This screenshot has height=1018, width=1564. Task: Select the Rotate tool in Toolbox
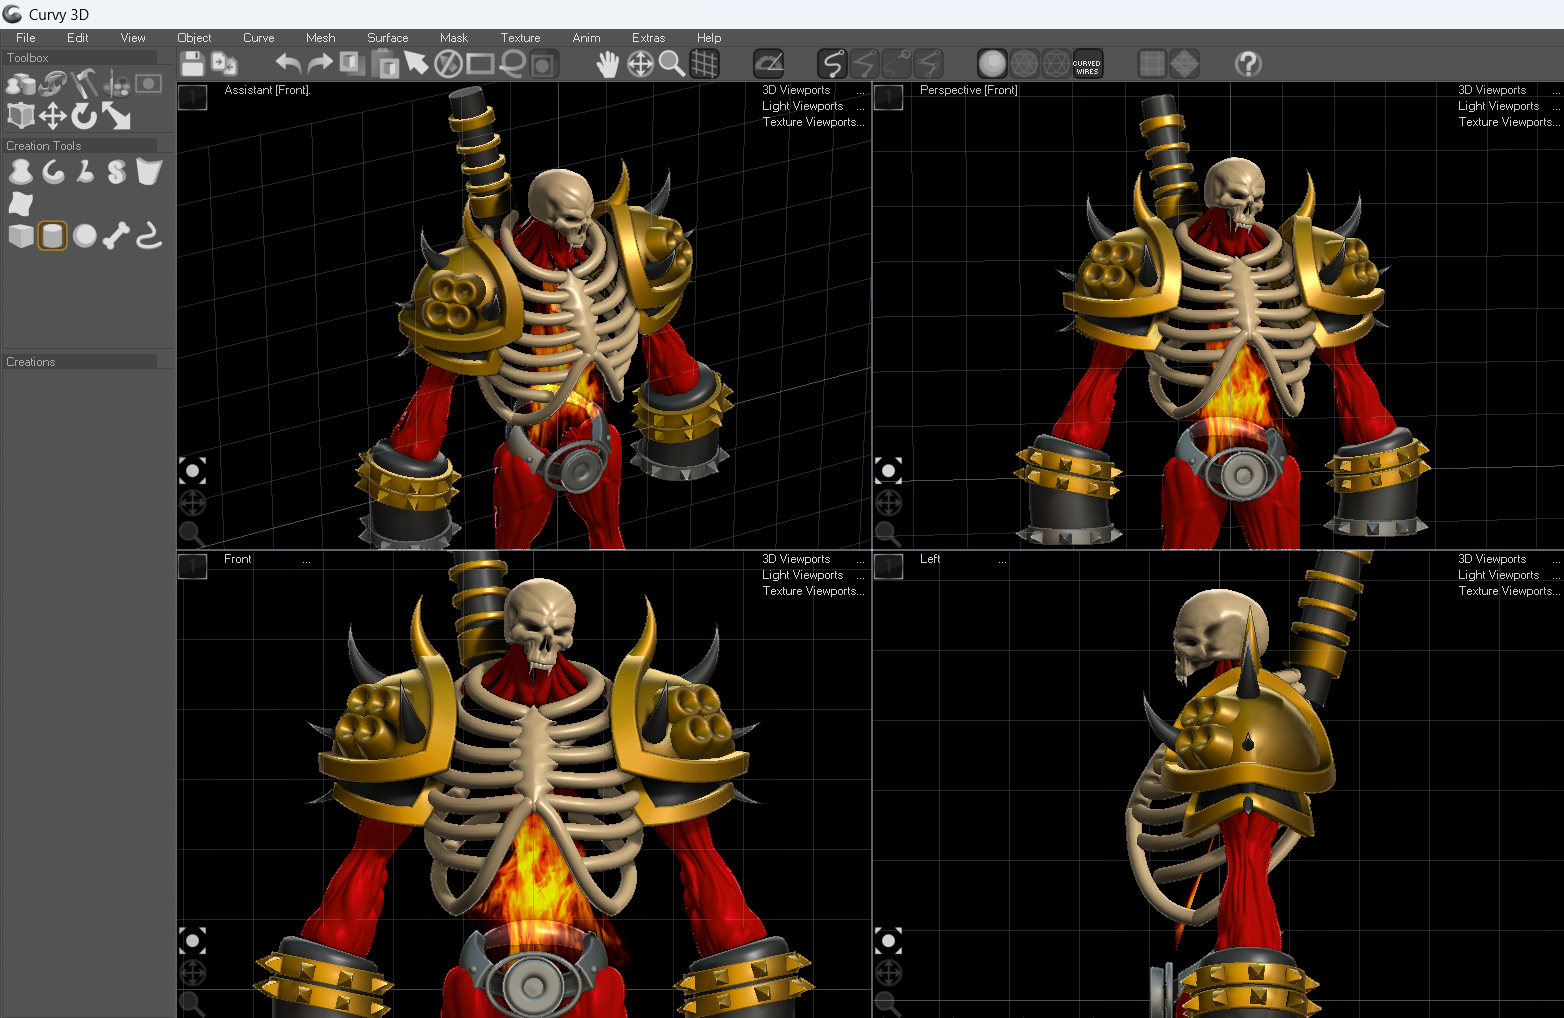coord(85,116)
